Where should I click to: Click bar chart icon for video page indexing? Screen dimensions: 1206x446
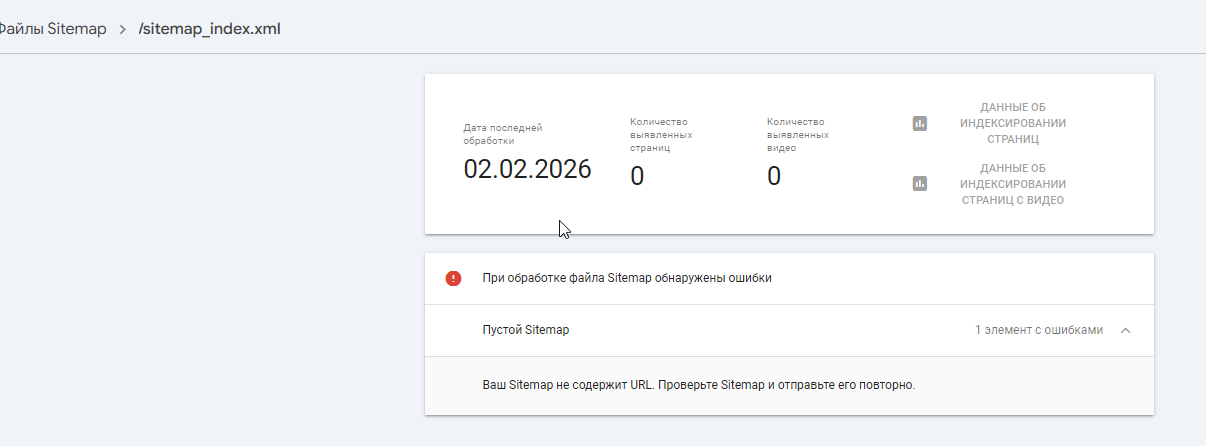[920, 184]
